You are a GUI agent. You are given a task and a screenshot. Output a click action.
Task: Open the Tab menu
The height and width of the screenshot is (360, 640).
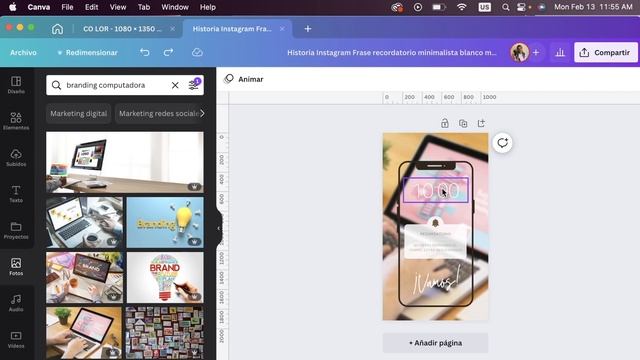[x=144, y=7]
